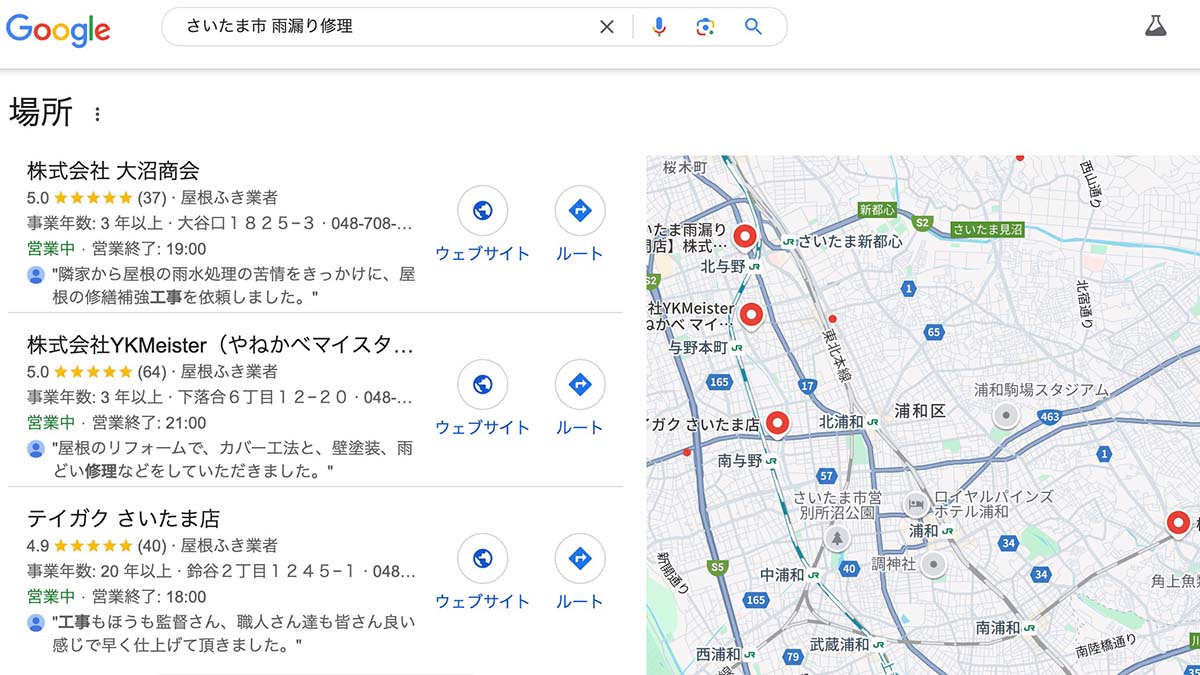Click the さいたま新都心 station label on map
The width and height of the screenshot is (1200, 675).
850,242
